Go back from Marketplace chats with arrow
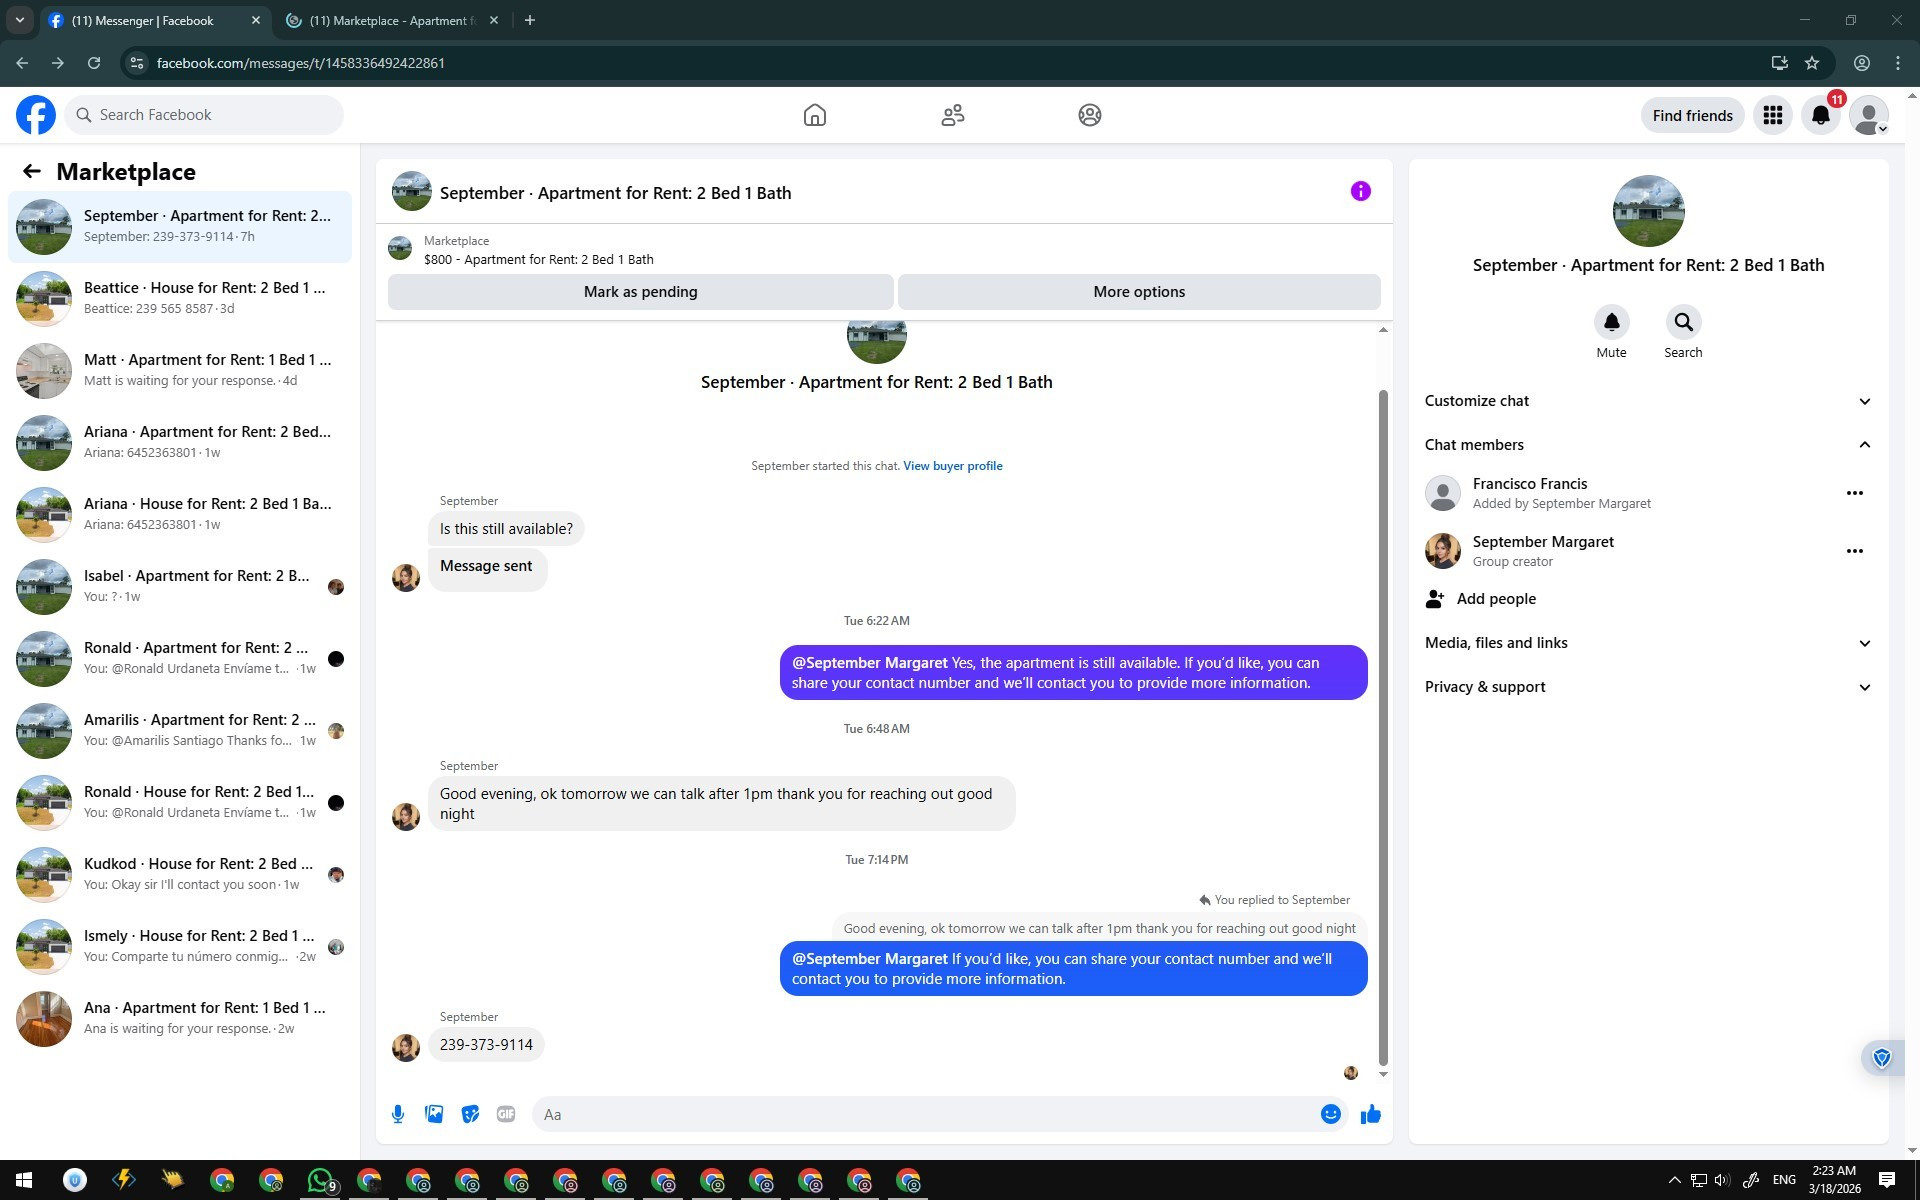1920x1200 pixels. pos(32,172)
